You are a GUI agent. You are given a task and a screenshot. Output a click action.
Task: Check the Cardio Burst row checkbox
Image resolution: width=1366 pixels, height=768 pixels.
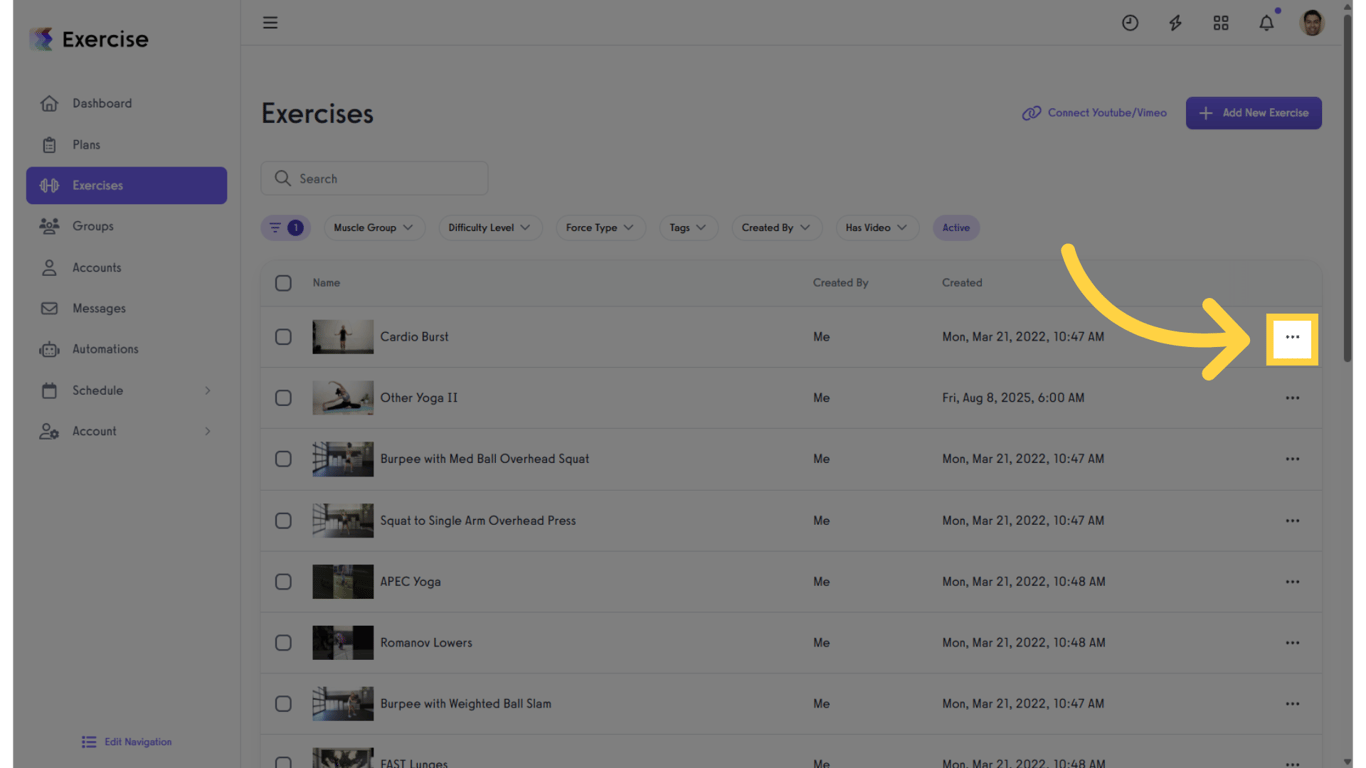[x=283, y=337]
